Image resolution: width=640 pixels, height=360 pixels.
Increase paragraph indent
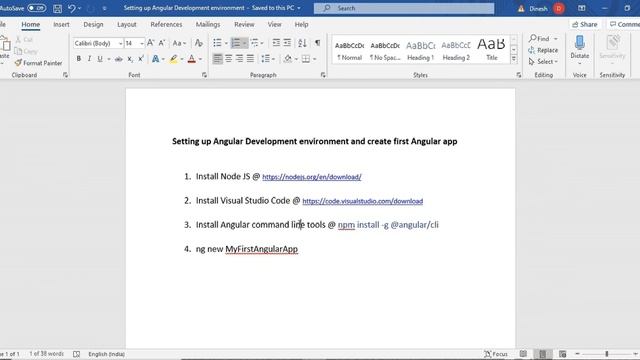pos(287,43)
